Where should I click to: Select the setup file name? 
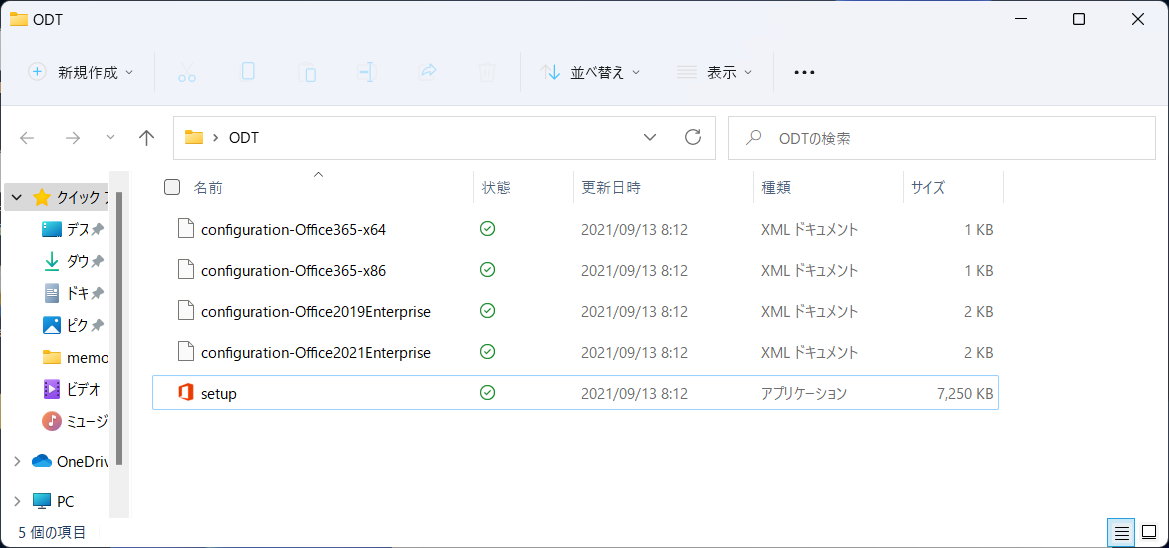click(219, 394)
